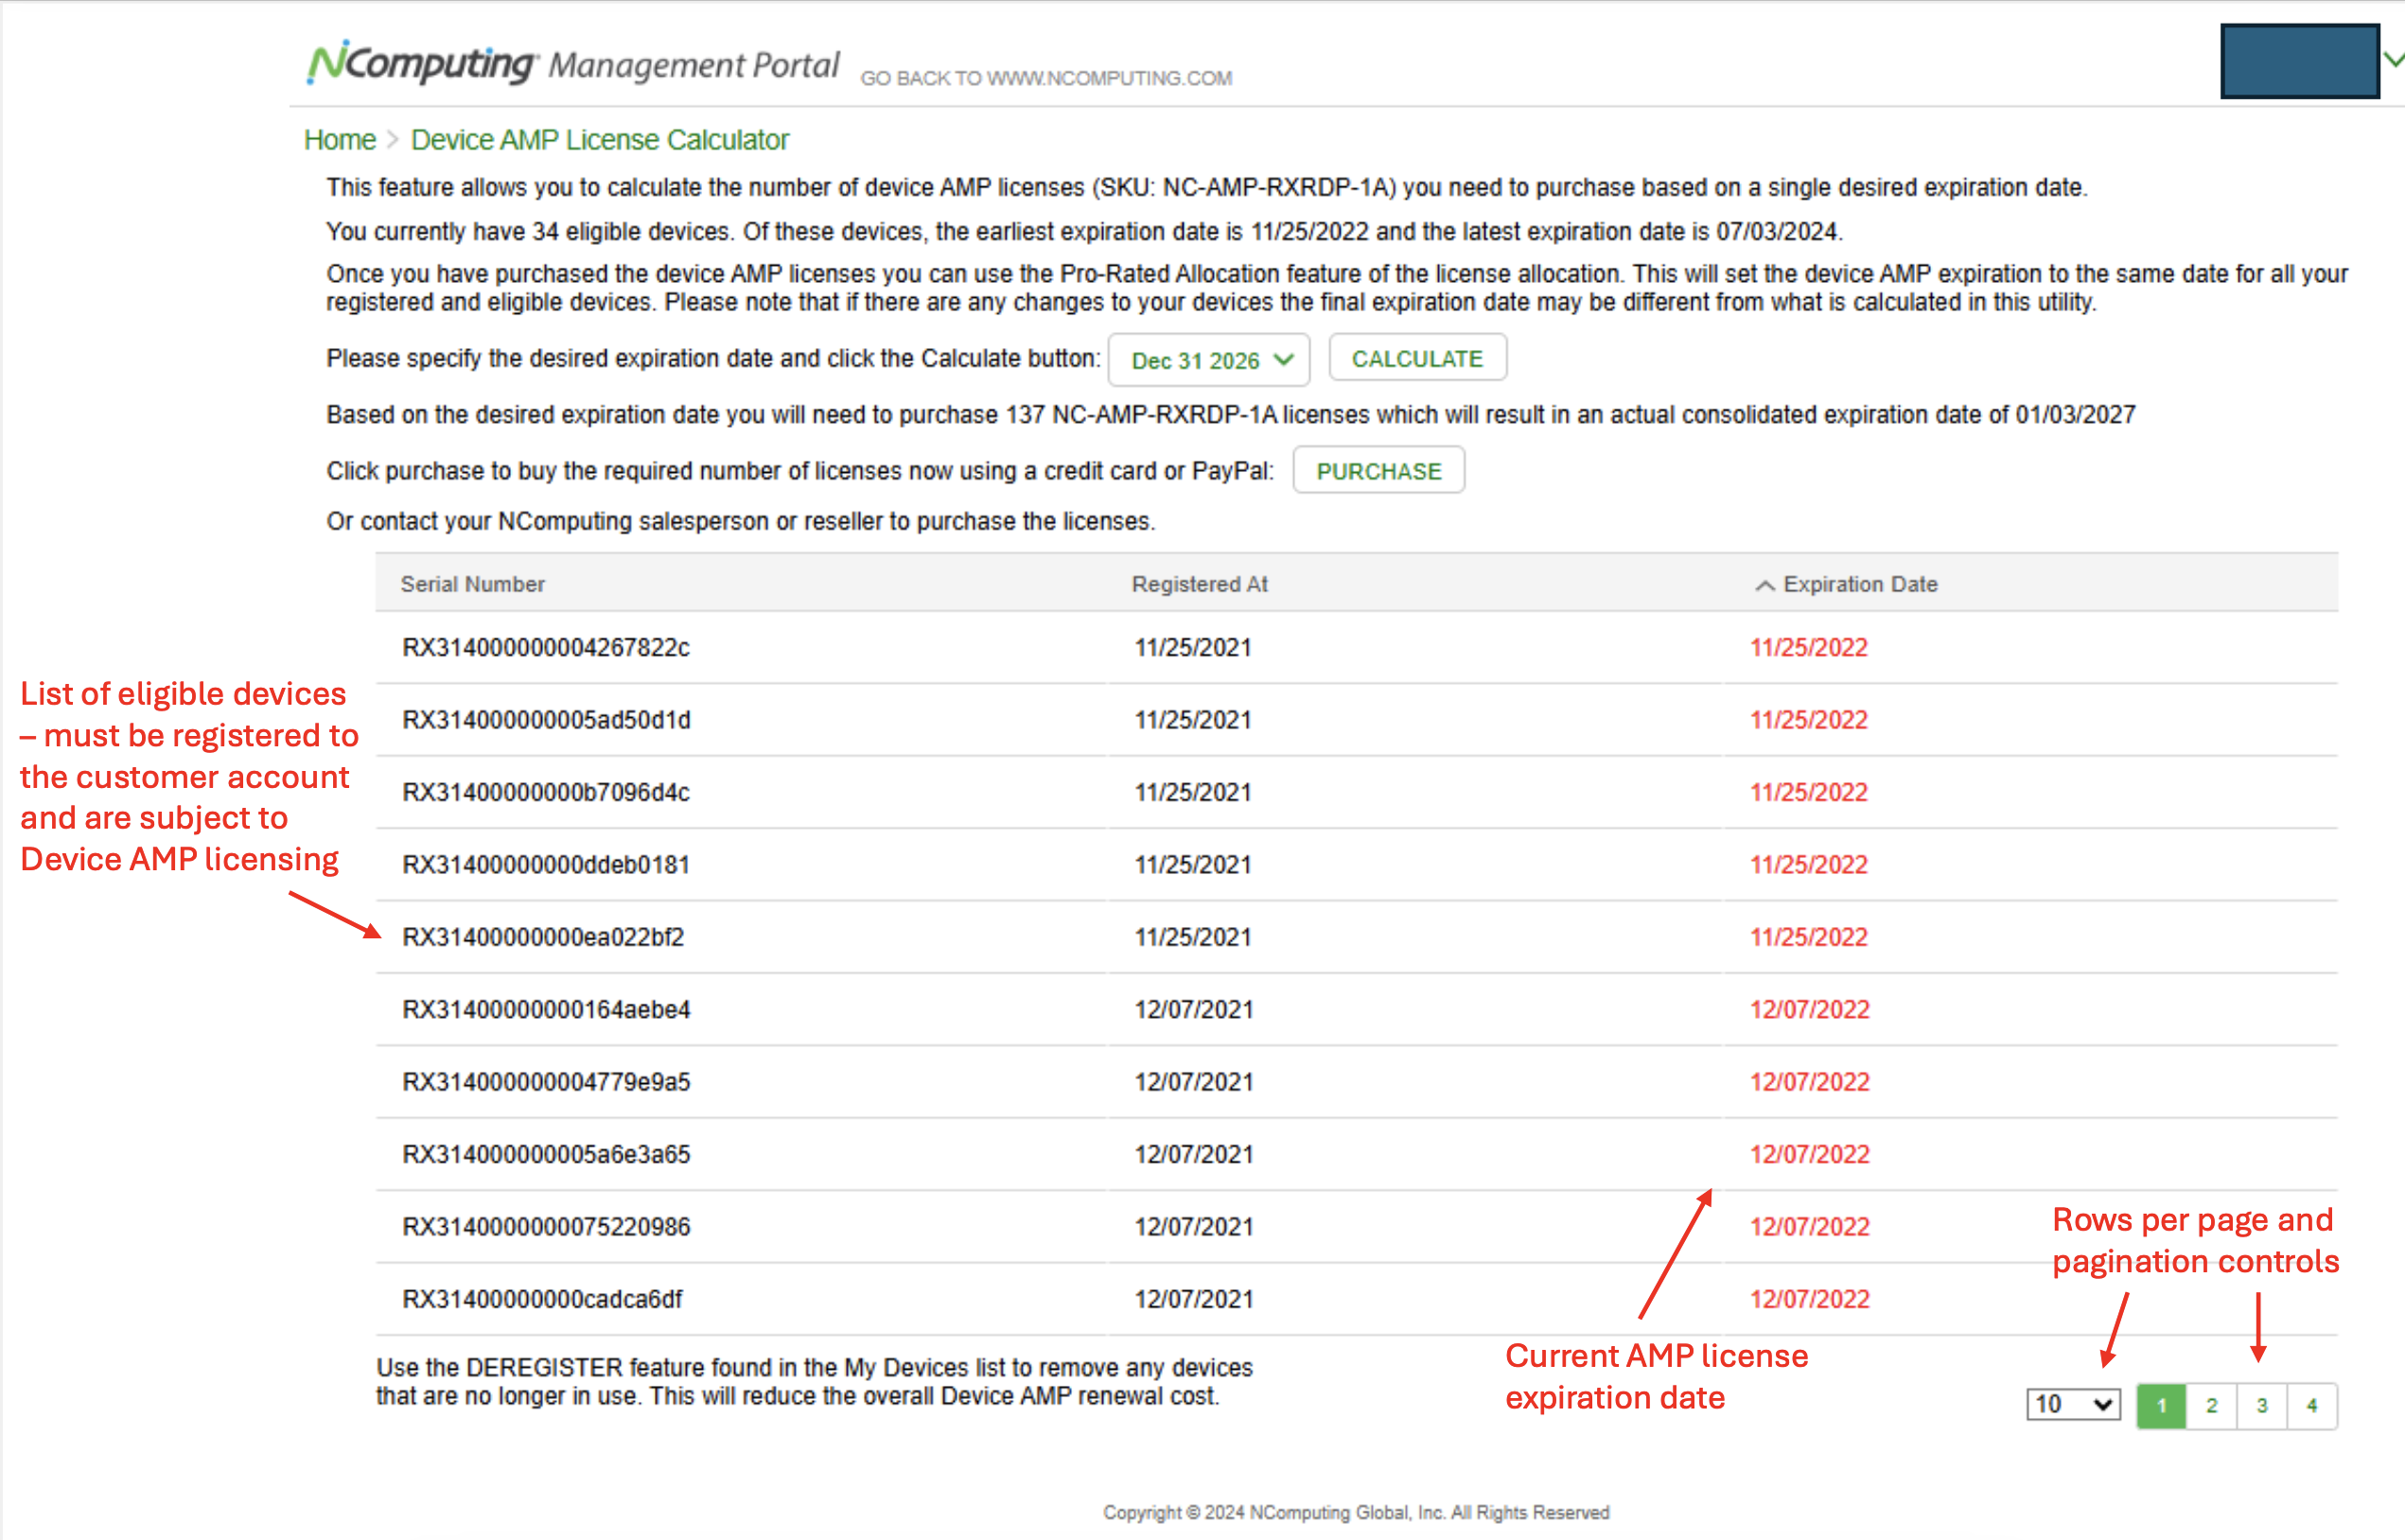Sort by Serial Number column

click(472, 584)
